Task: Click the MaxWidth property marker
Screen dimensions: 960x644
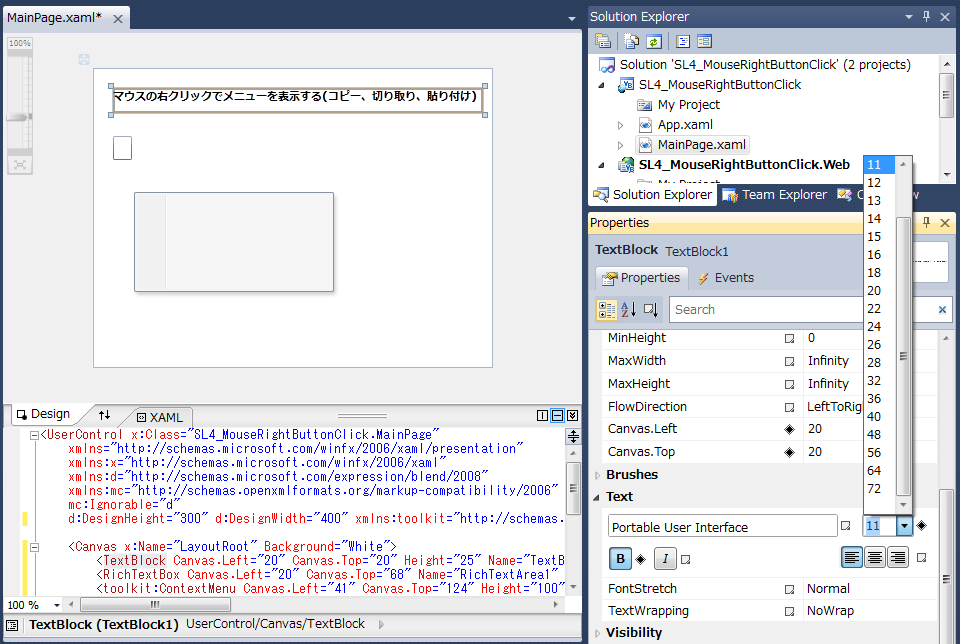Action: point(790,362)
